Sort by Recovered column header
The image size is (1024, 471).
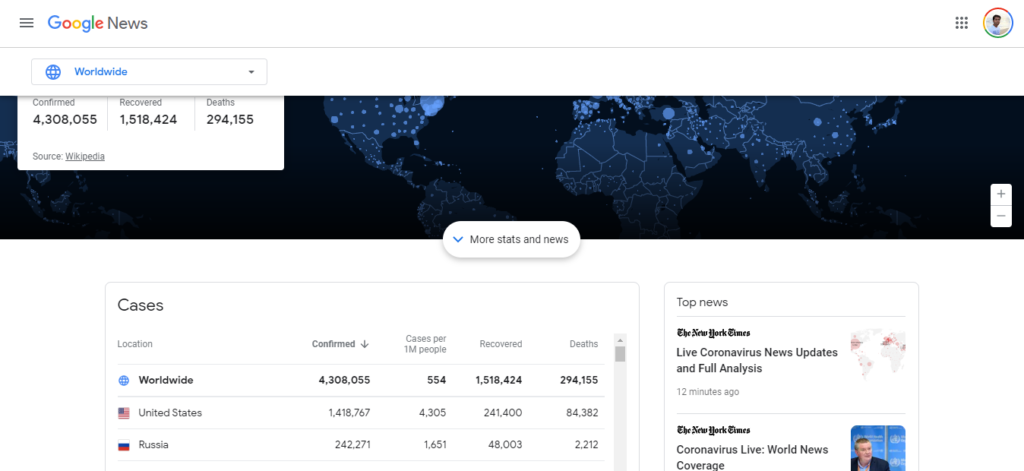click(x=501, y=344)
